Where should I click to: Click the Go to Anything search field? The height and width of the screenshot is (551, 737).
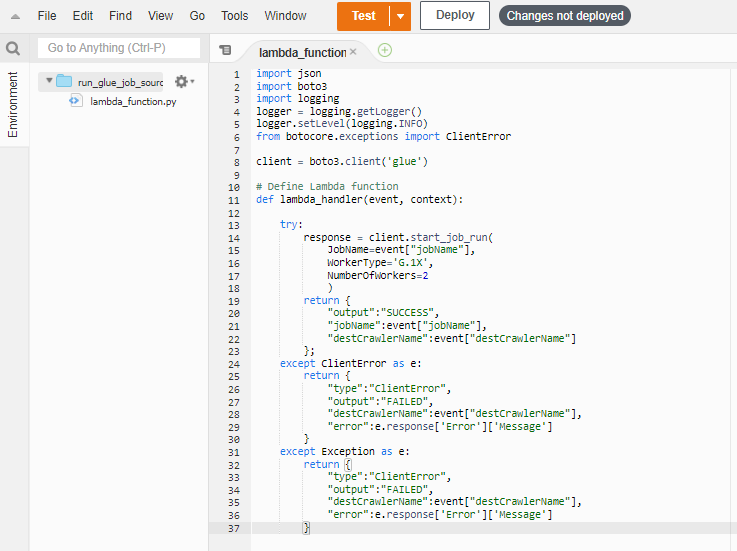pos(118,48)
